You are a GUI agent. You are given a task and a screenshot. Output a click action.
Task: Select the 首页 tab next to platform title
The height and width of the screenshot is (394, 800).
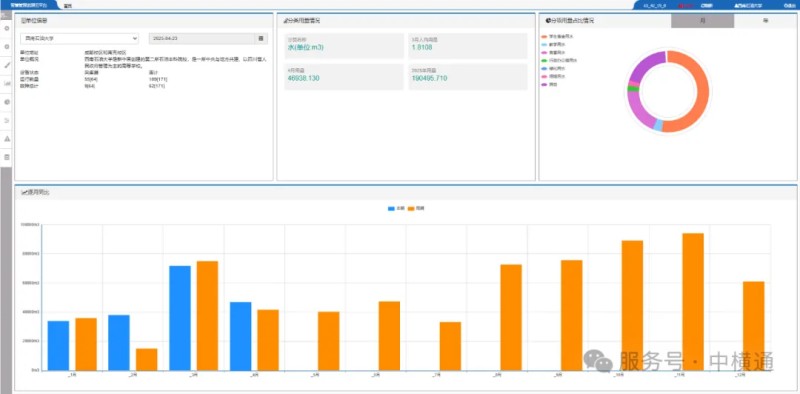(67, 6)
